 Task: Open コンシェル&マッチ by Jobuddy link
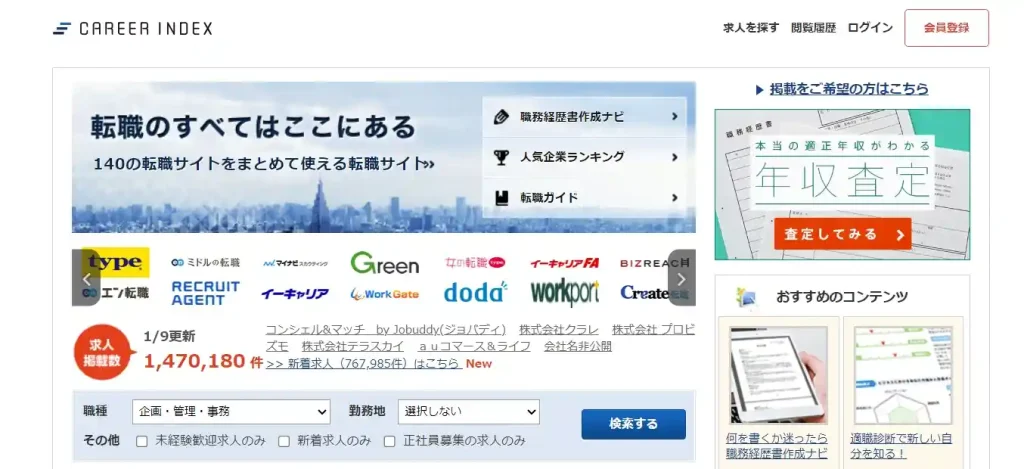[x=385, y=329]
